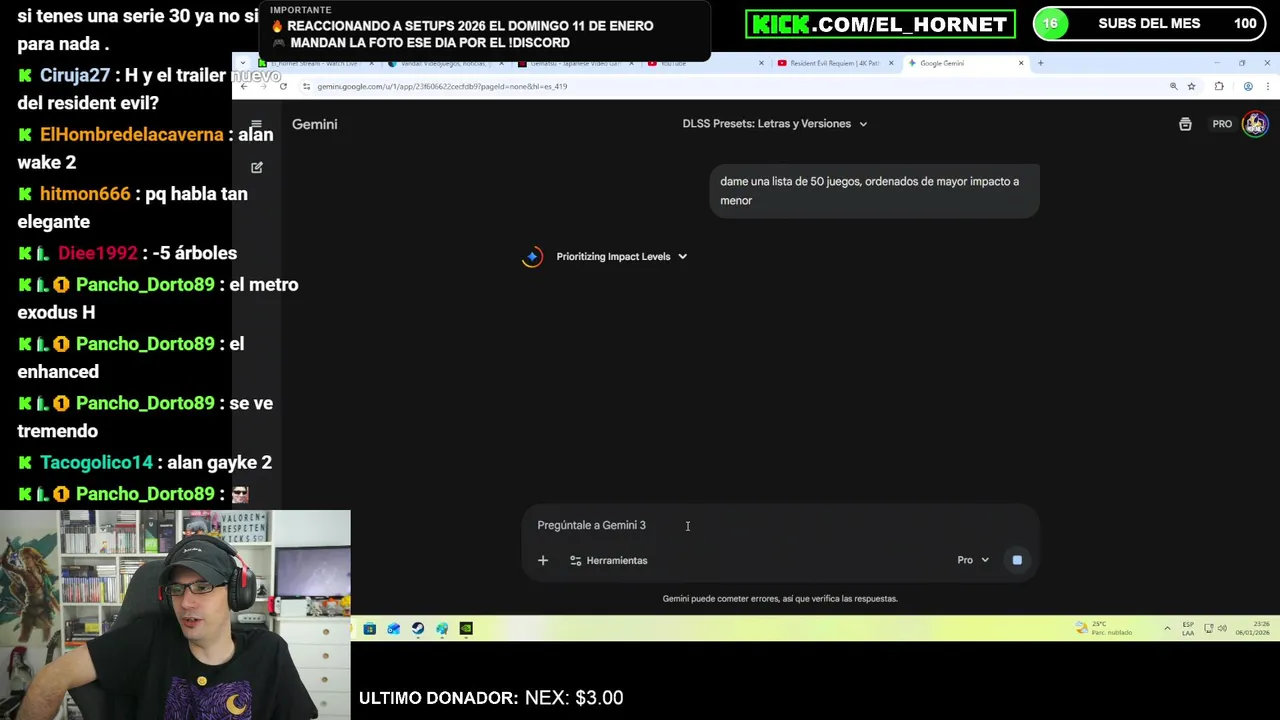
Task: Open the Outlook mail taskbar icon
Action: (394, 629)
